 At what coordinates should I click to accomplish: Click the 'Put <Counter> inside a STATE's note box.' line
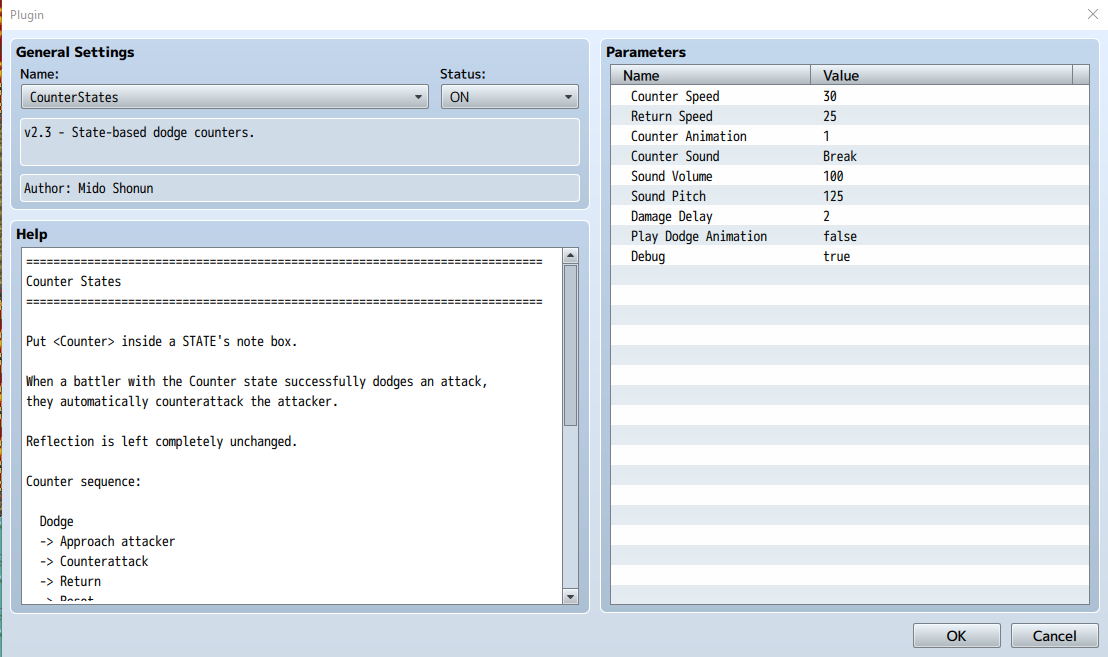(x=162, y=341)
